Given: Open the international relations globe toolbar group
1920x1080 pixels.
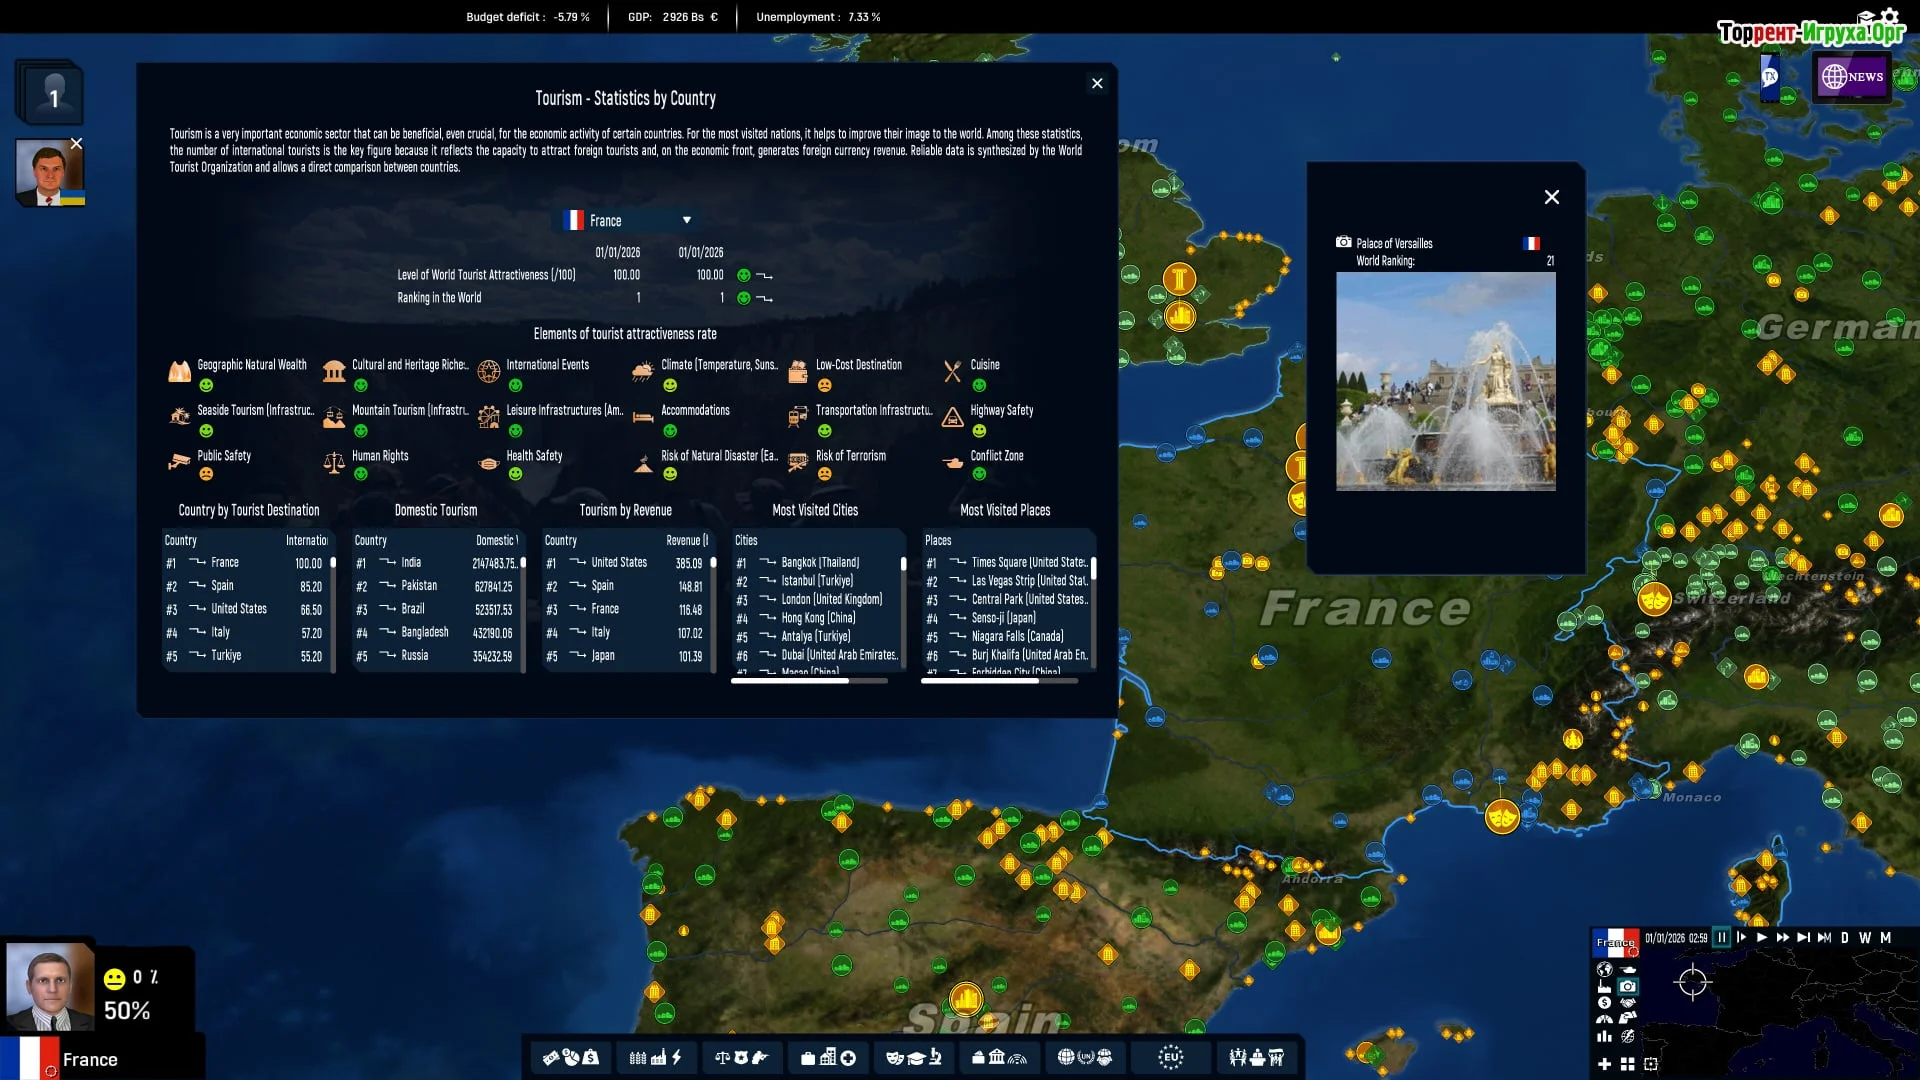Looking at the screenshot, I should 1084,1057.
